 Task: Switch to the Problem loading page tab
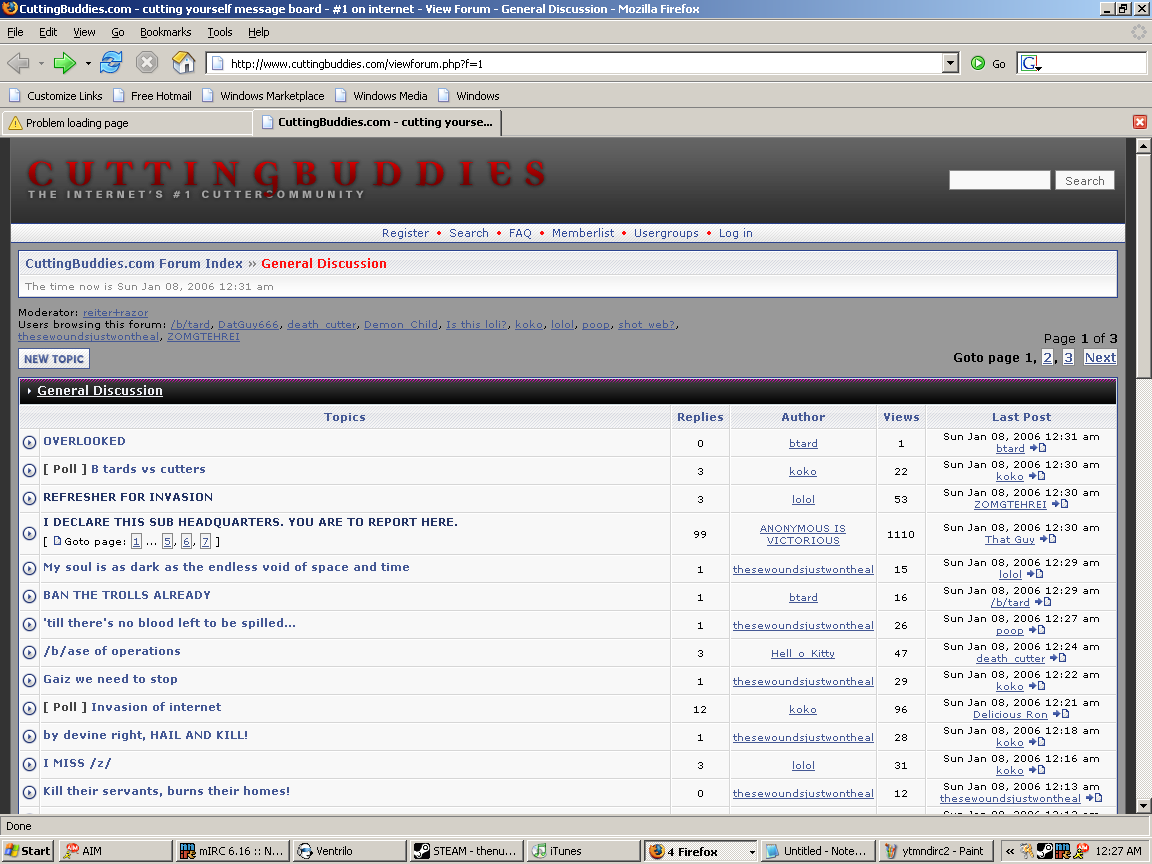point(126,123)
